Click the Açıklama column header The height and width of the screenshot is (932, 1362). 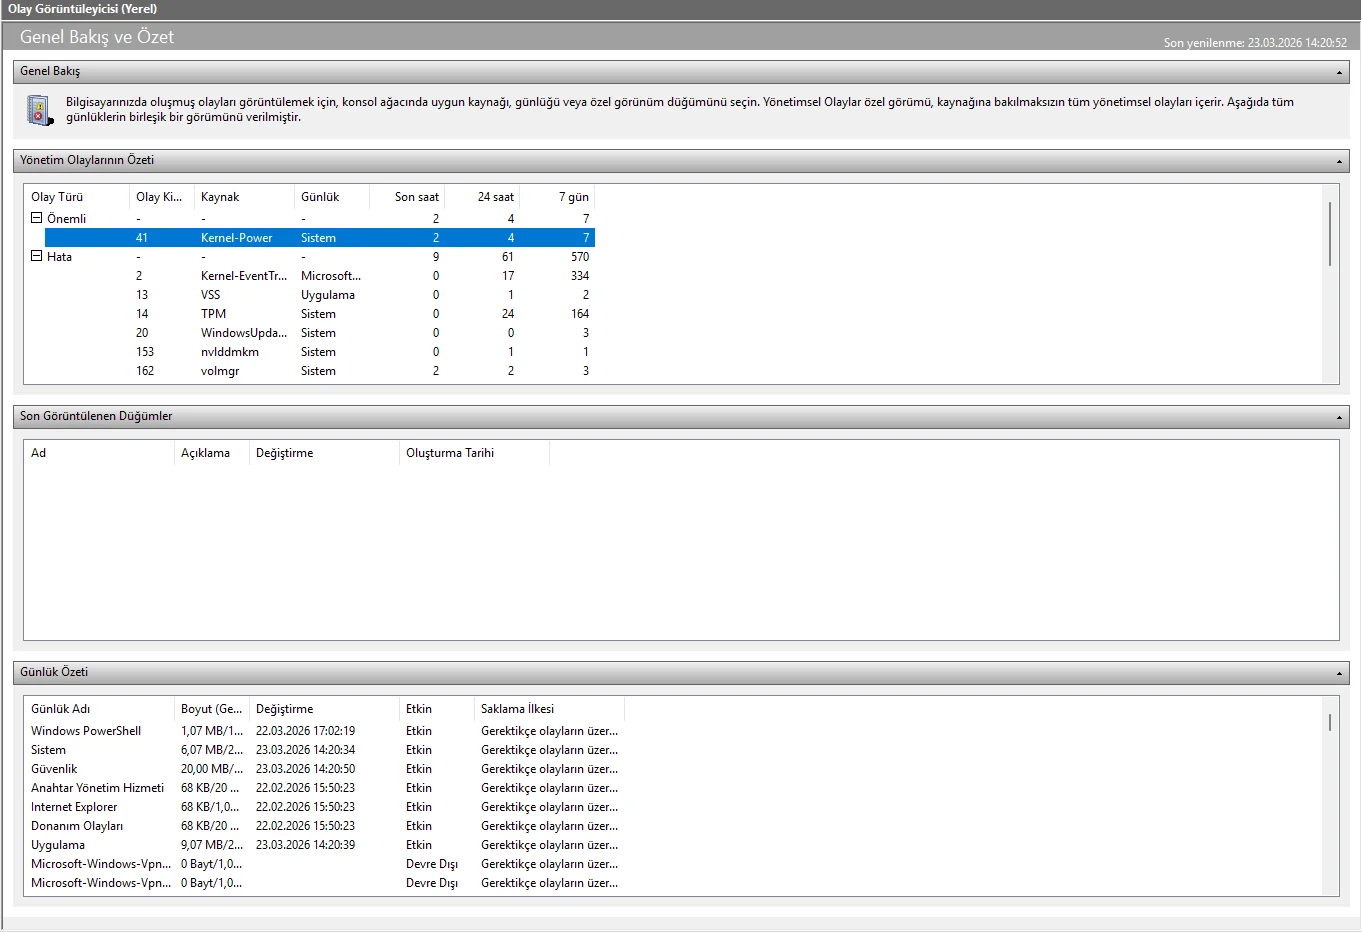click(212, 453)
